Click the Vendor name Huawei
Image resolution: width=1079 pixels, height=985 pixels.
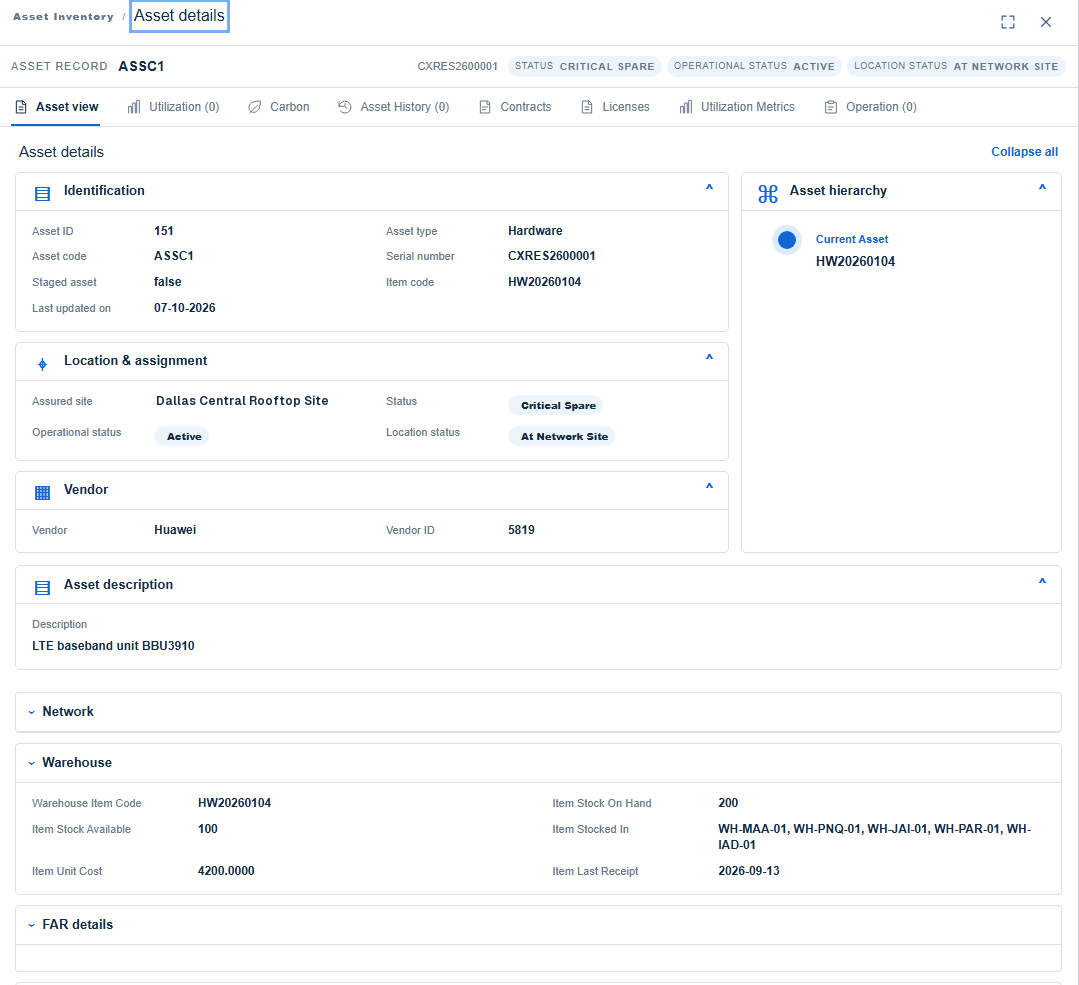click(x=175, y=529)
